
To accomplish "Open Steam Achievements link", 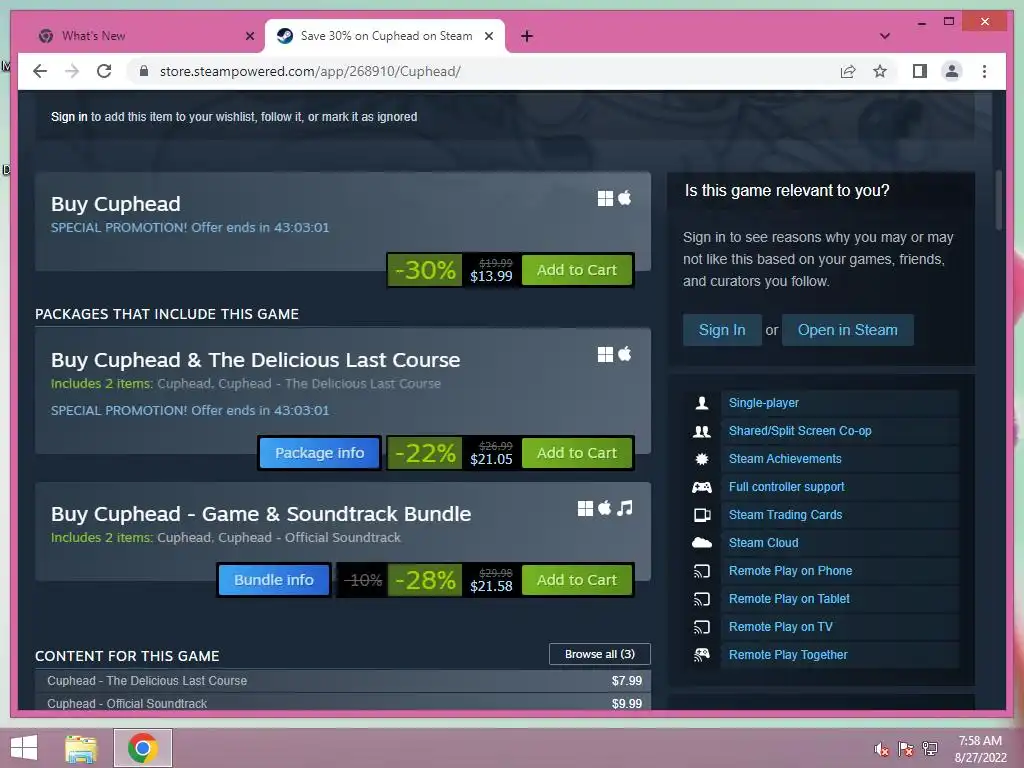I will pyautogui.click(x=785, y=459).
